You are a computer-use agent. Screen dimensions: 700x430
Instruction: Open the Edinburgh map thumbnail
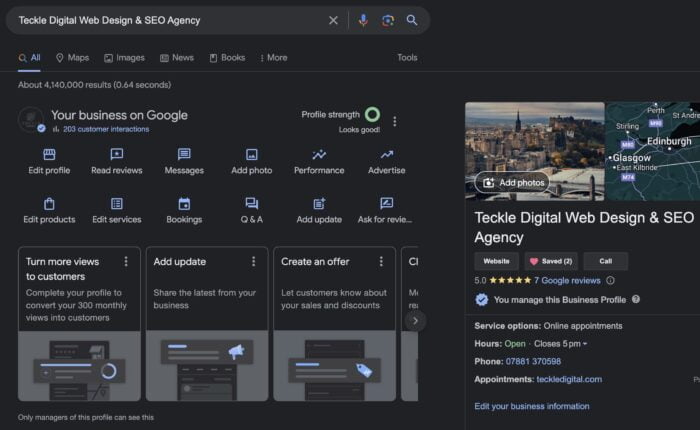tap(653, 151)
